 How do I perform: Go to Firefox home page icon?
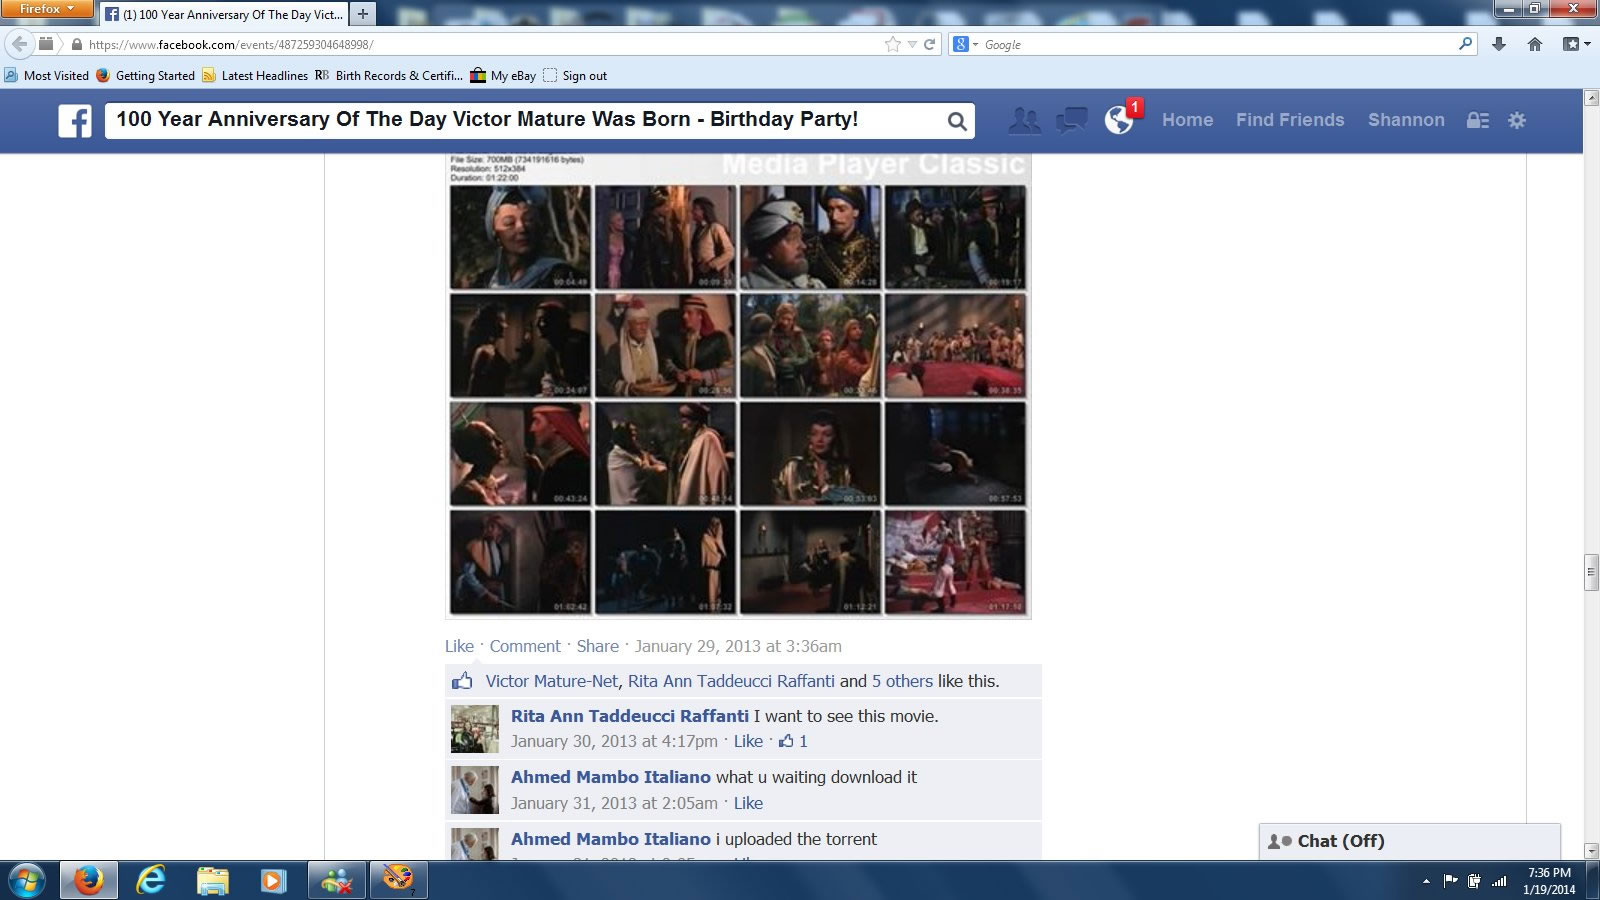tap(1535, 44)
